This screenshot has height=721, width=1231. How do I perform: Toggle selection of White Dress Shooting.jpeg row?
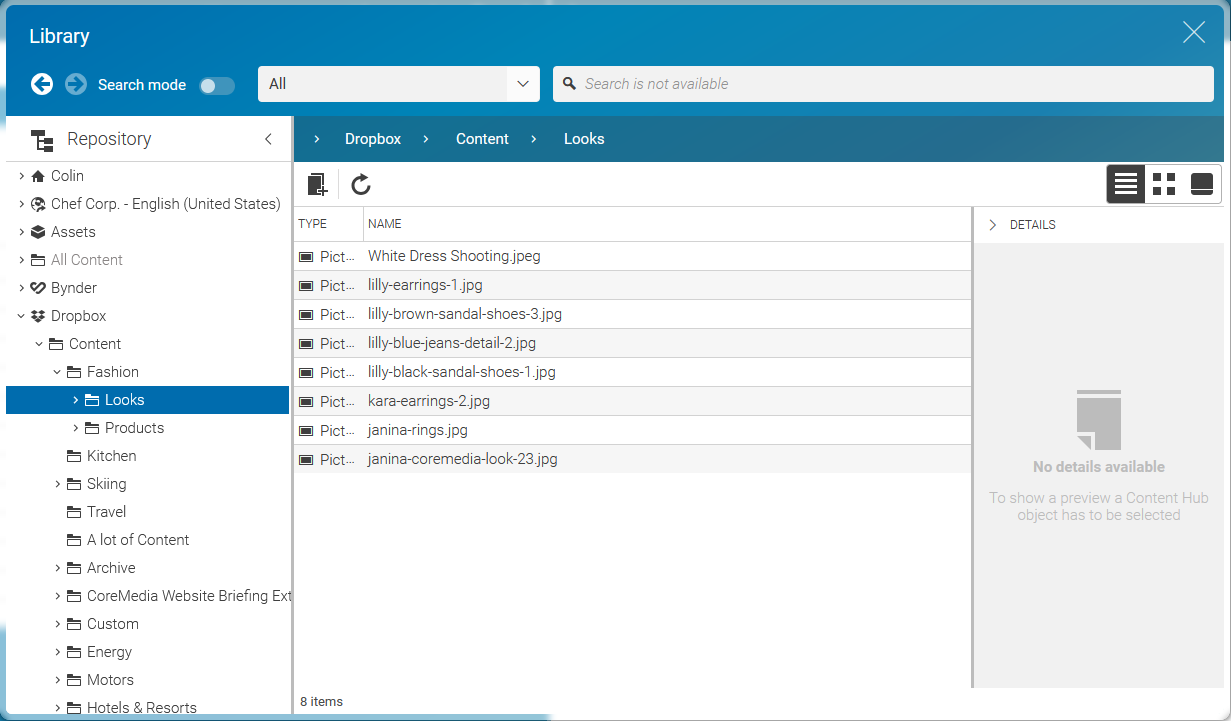(x=454, y=256)
